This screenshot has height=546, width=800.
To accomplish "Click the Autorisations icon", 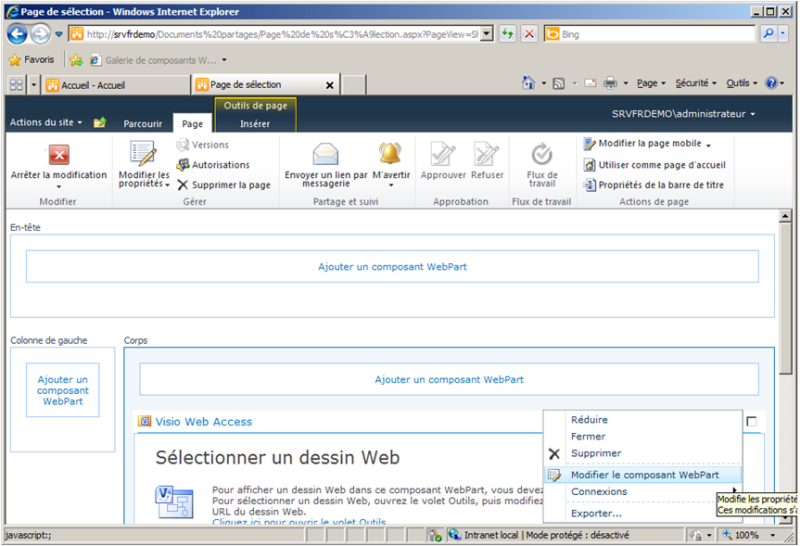I will (x=183, y=165).
